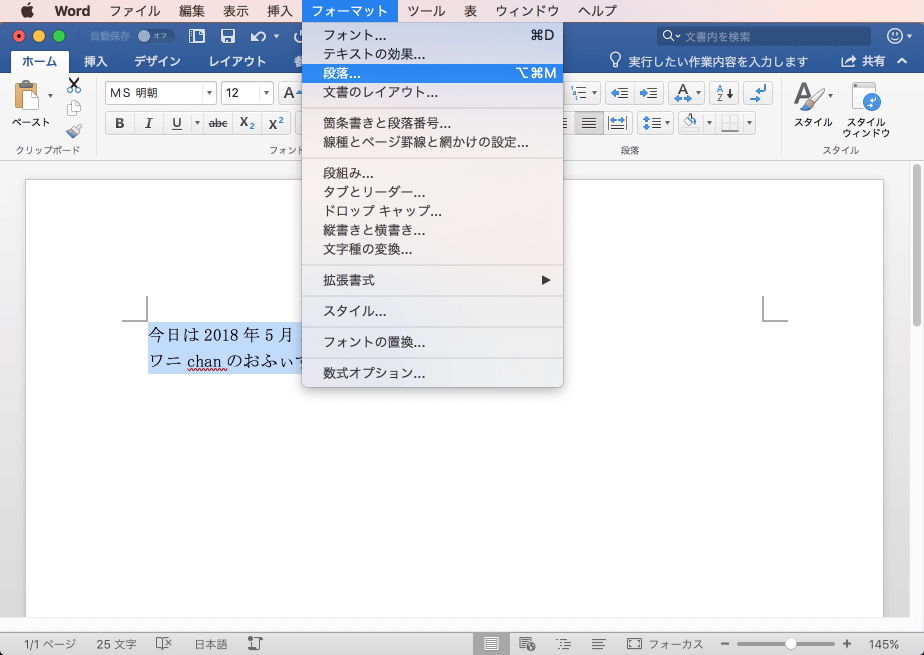Viewport: 924px width, 655px height.
Task: Open the Apple menu
Action: click(28, 11)
